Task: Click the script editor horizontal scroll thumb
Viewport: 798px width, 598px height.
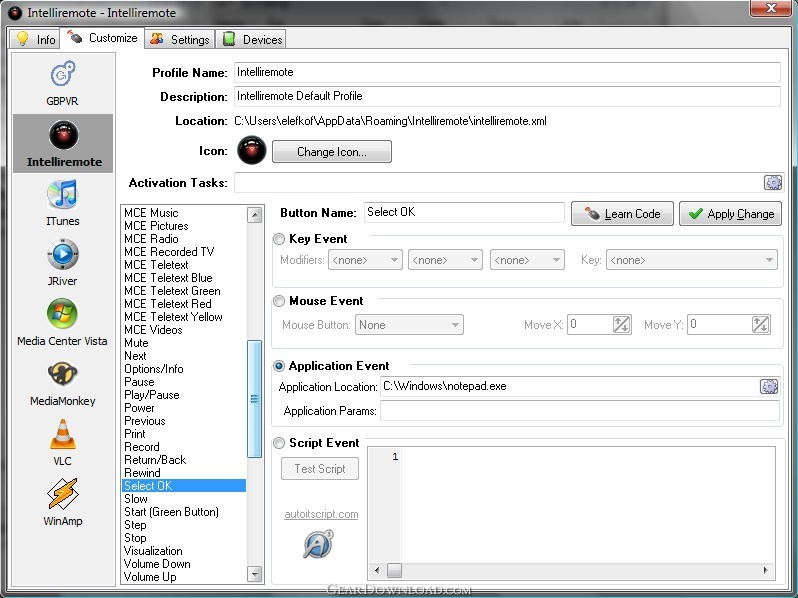Action: pos(394,570)
